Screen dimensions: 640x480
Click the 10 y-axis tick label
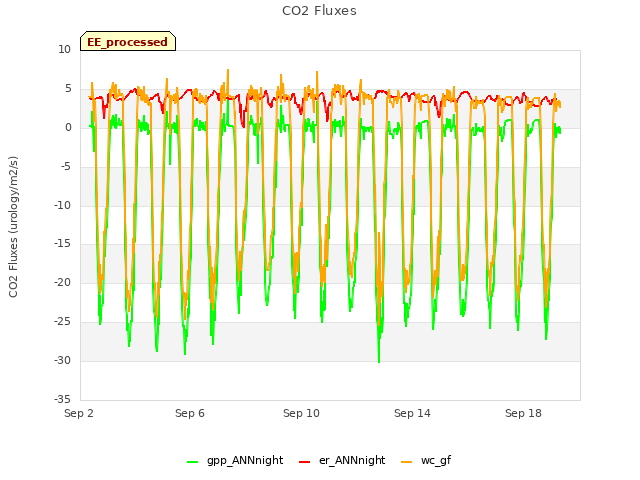click(64, 50)
